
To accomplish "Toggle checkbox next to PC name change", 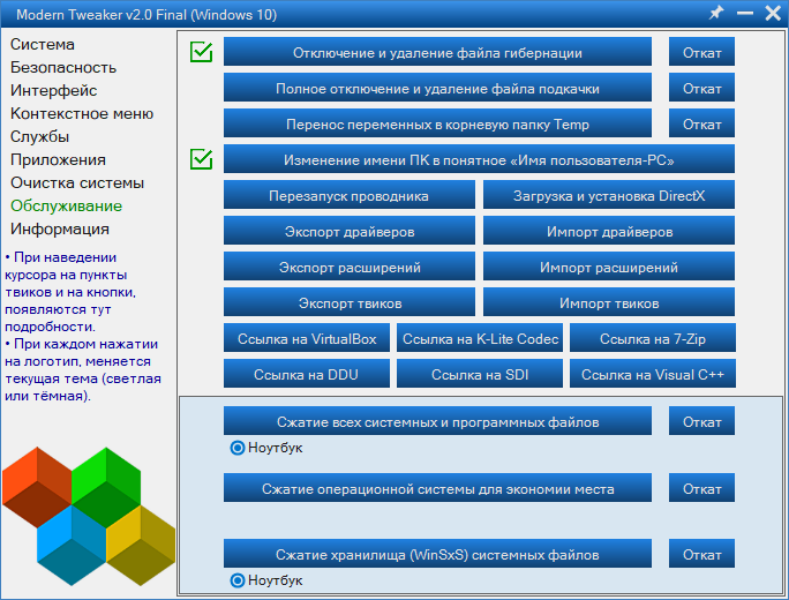I will tap(201, 159).
